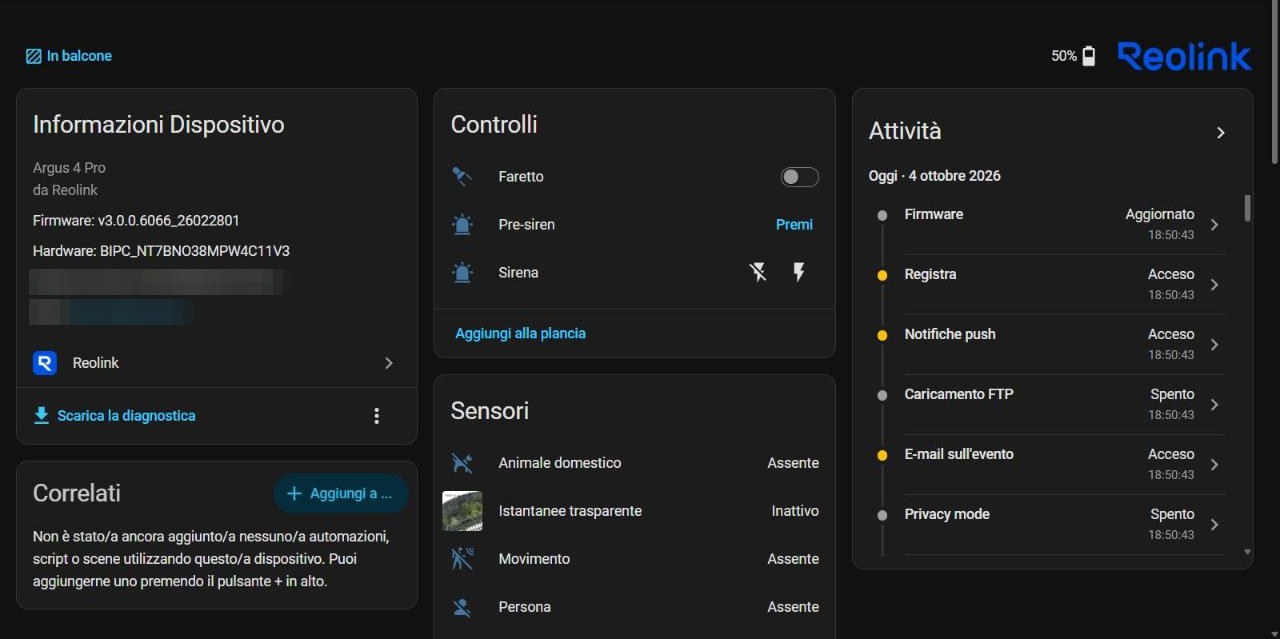Expand the Registra activity entry chevron
Screen dimensions: 1280x639
click(1214, 285)
